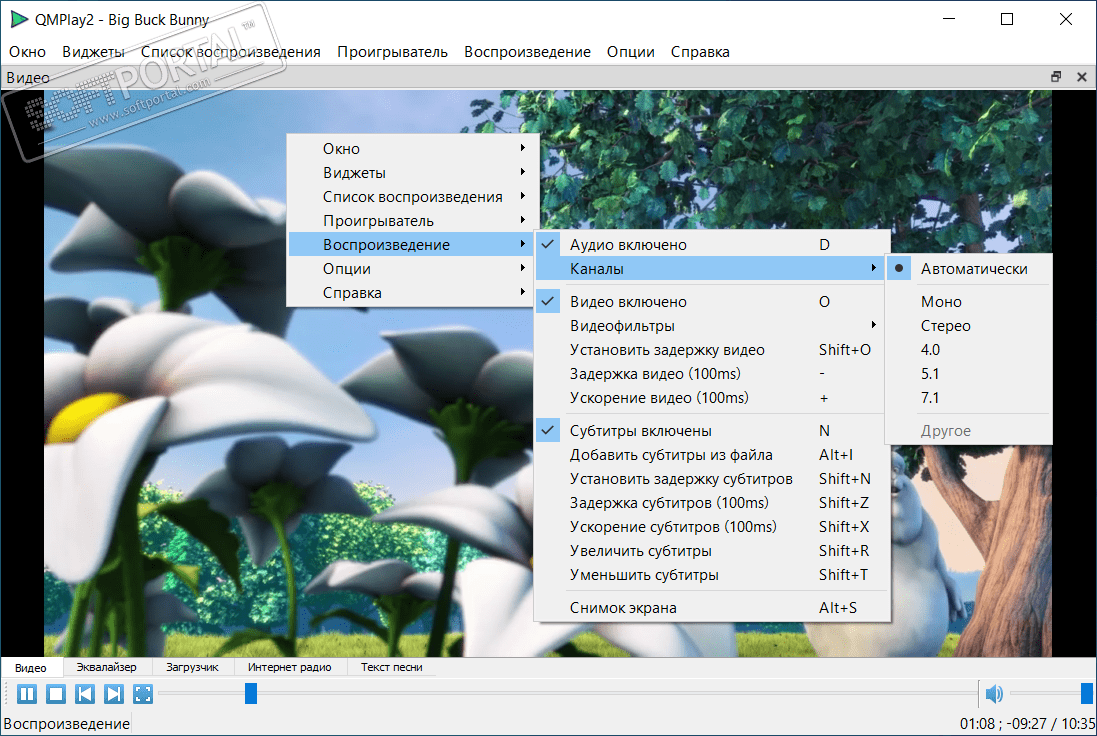This screenshot has height=736, width=1097.
Task: Switch to the 'Загрузчик' tab
Action: pos(192,667)
